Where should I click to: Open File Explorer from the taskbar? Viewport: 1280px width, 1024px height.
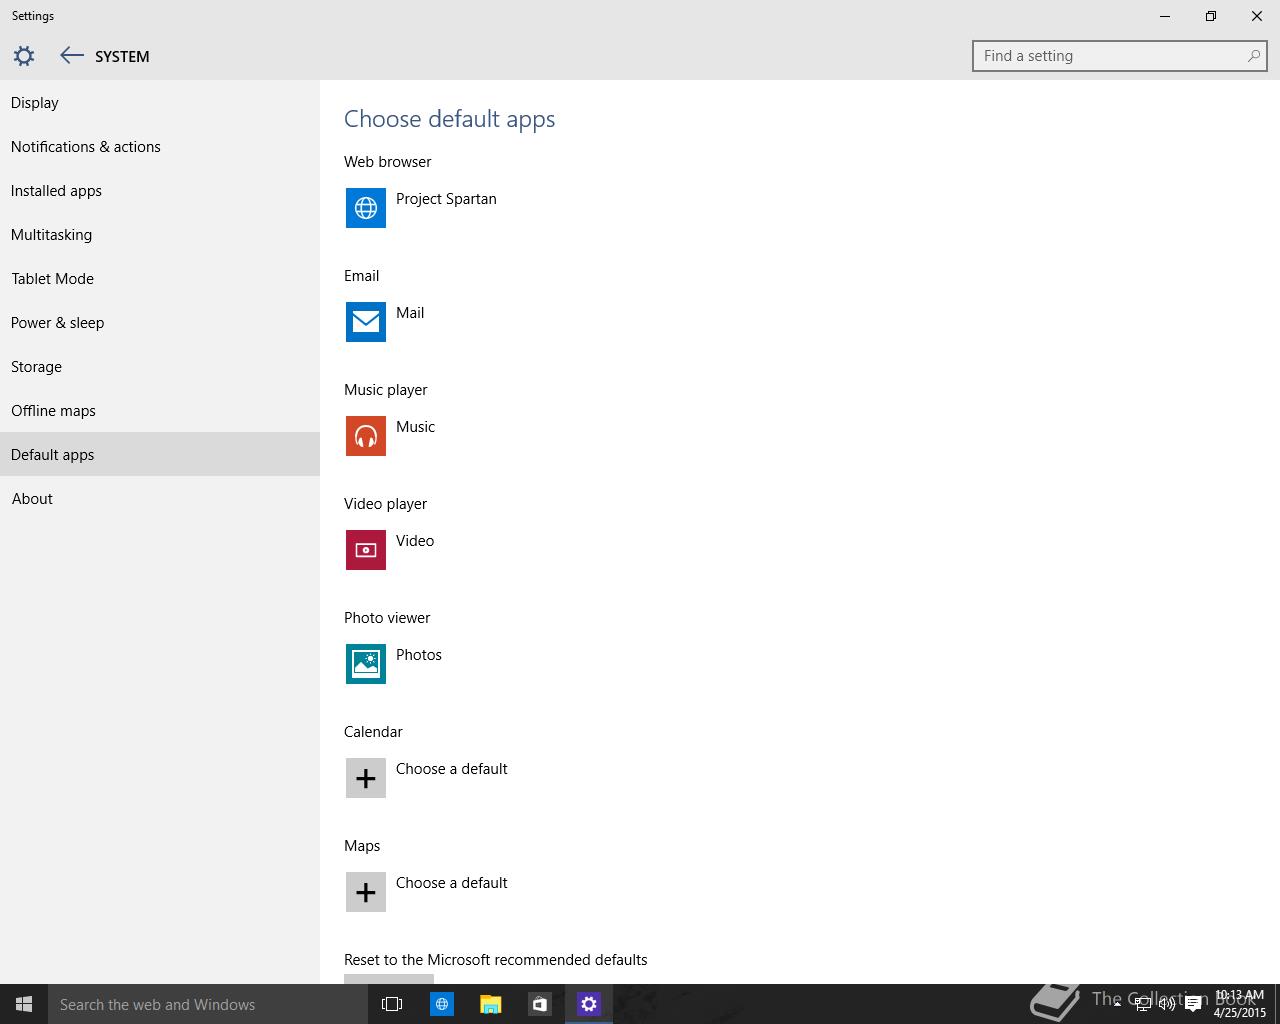[490, 1004]
